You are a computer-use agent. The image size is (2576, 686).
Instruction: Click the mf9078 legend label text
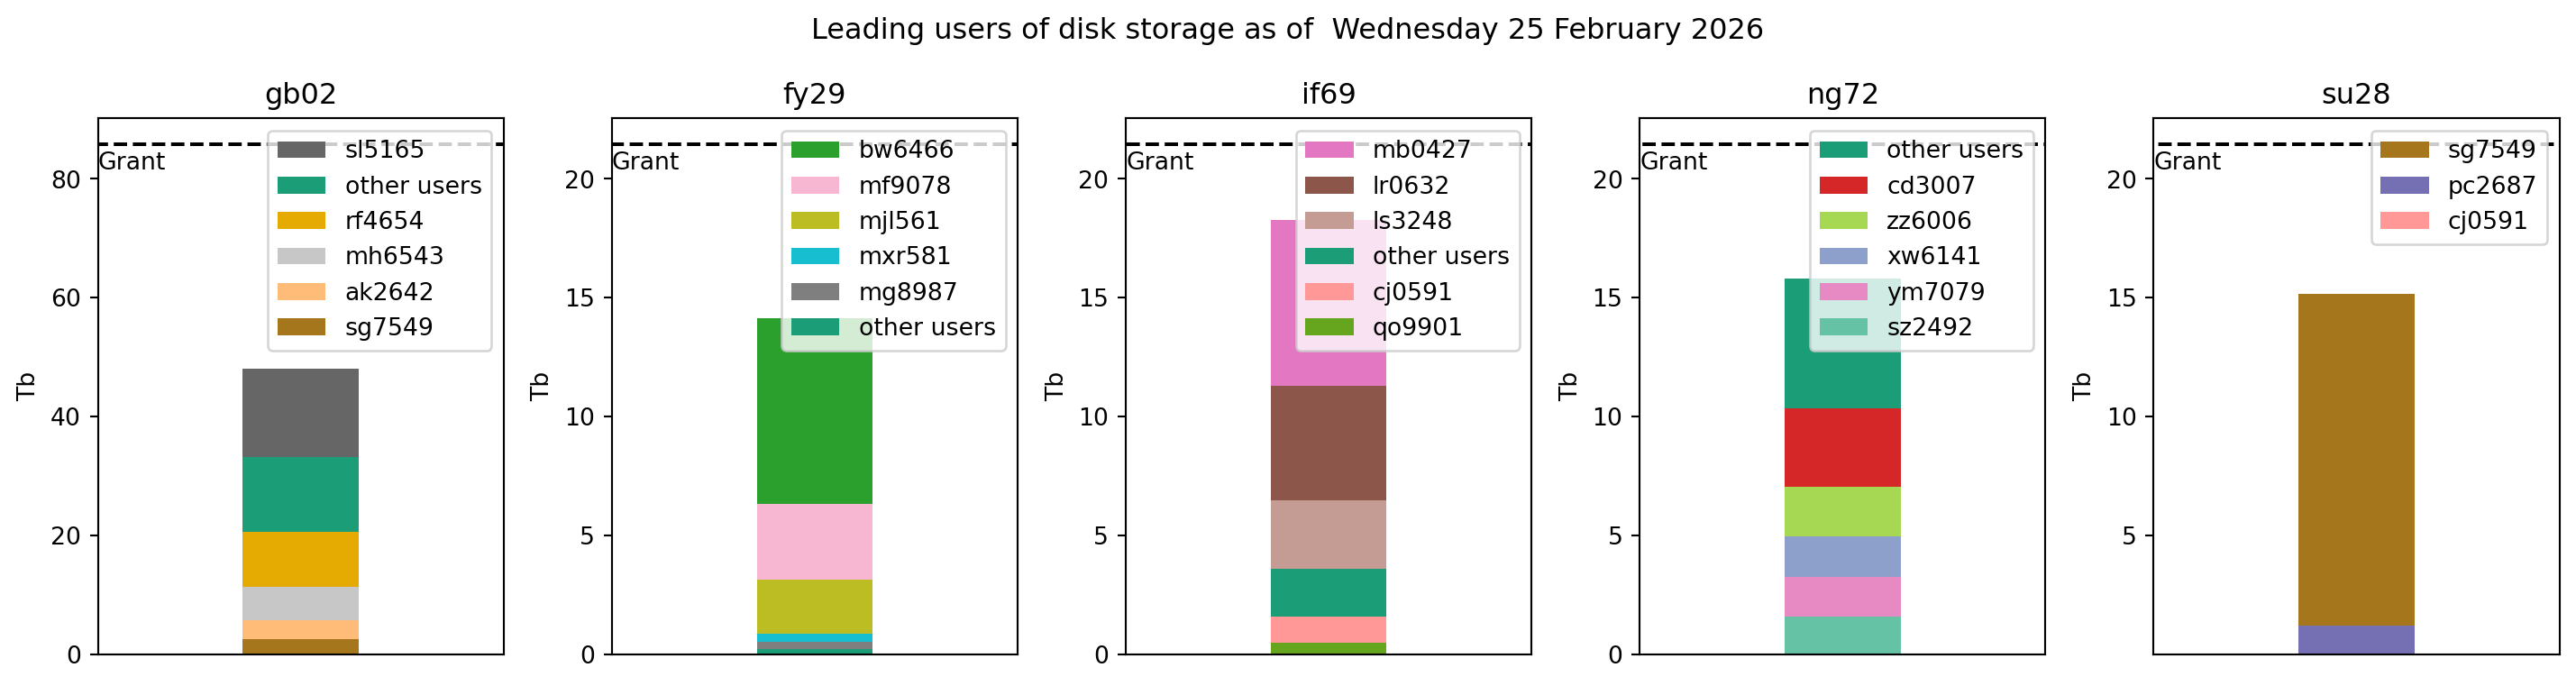click(904, 185)
